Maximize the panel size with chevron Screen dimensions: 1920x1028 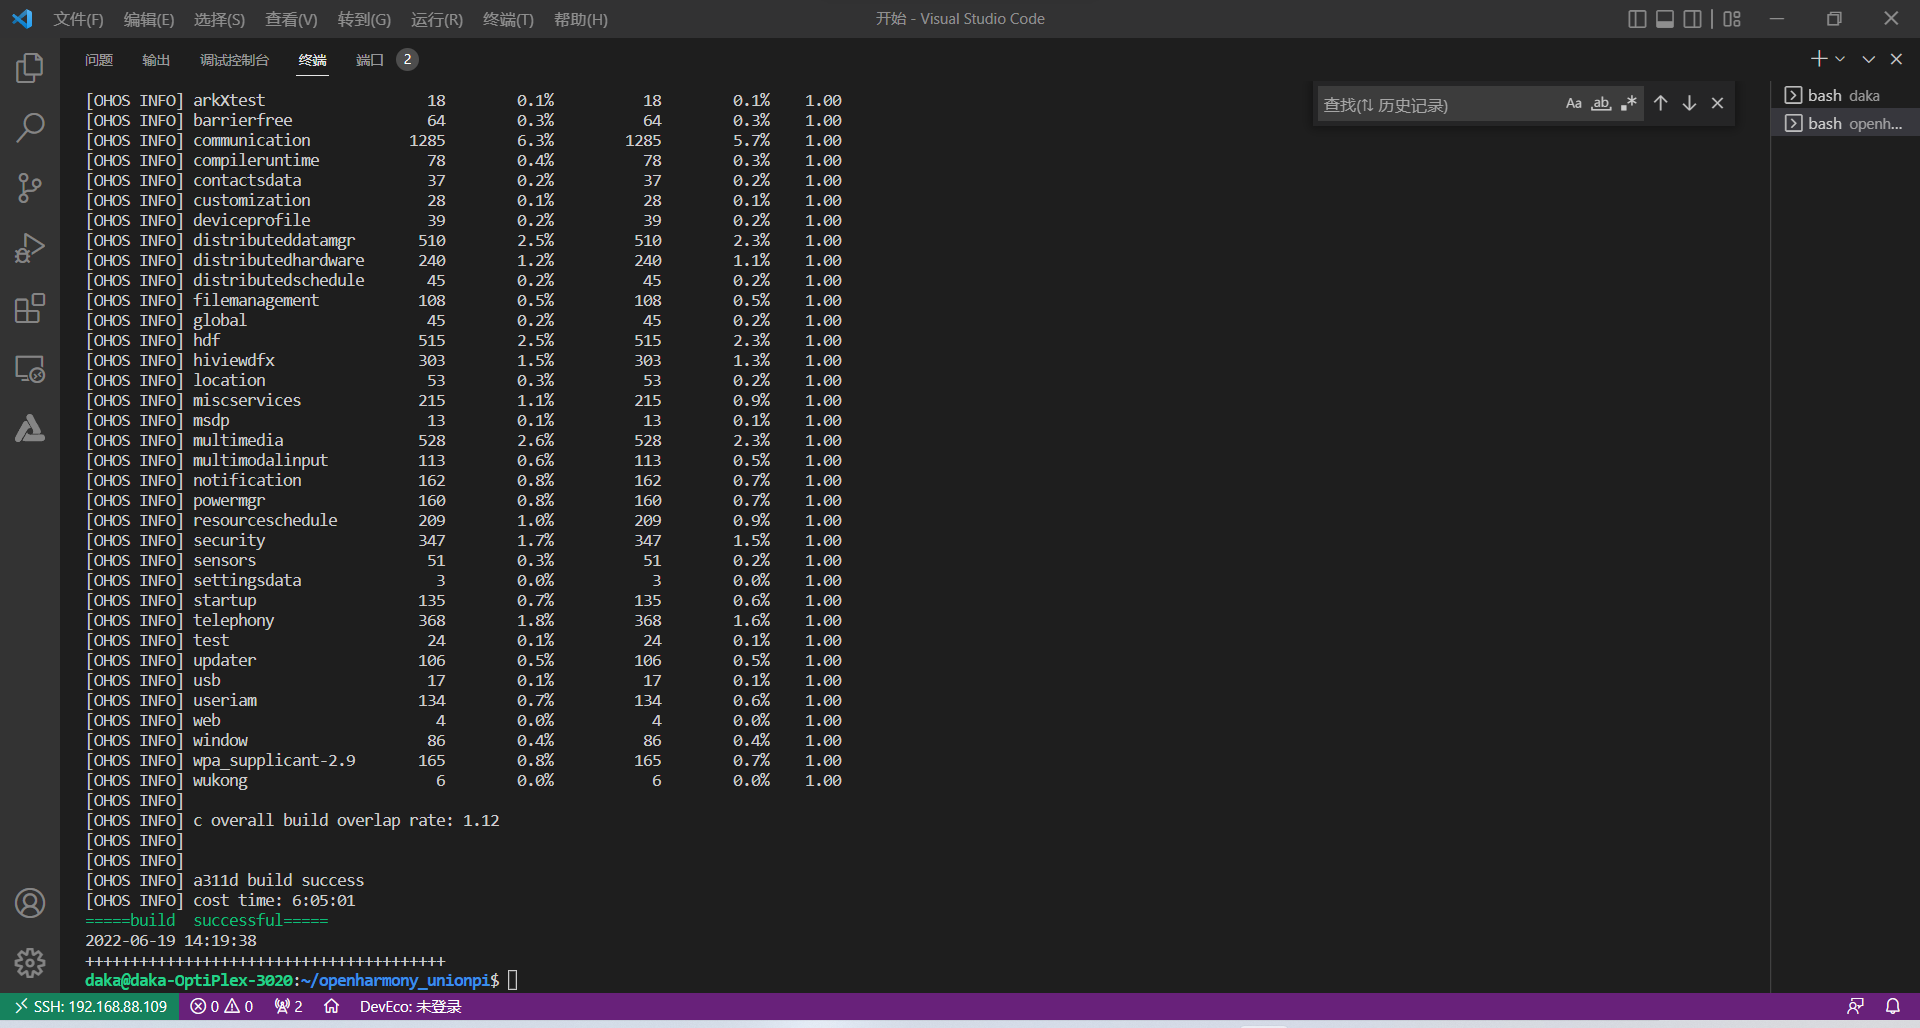[1868, 60]
